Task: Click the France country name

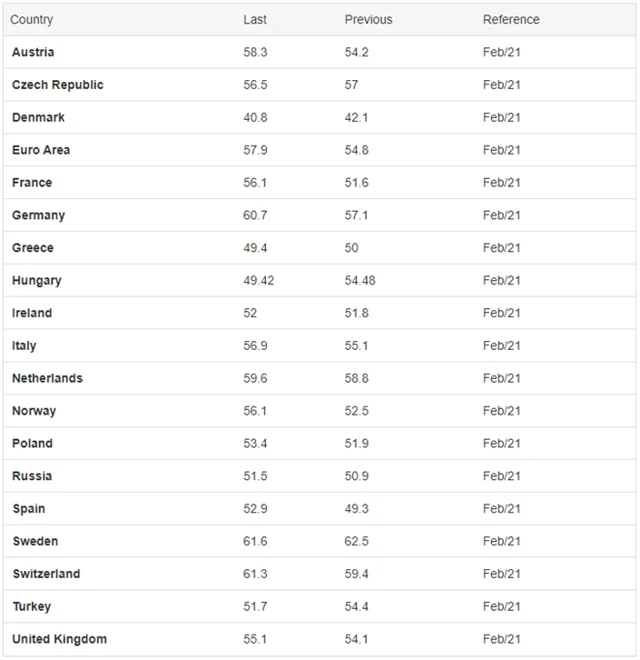Action: coord(32,183)
